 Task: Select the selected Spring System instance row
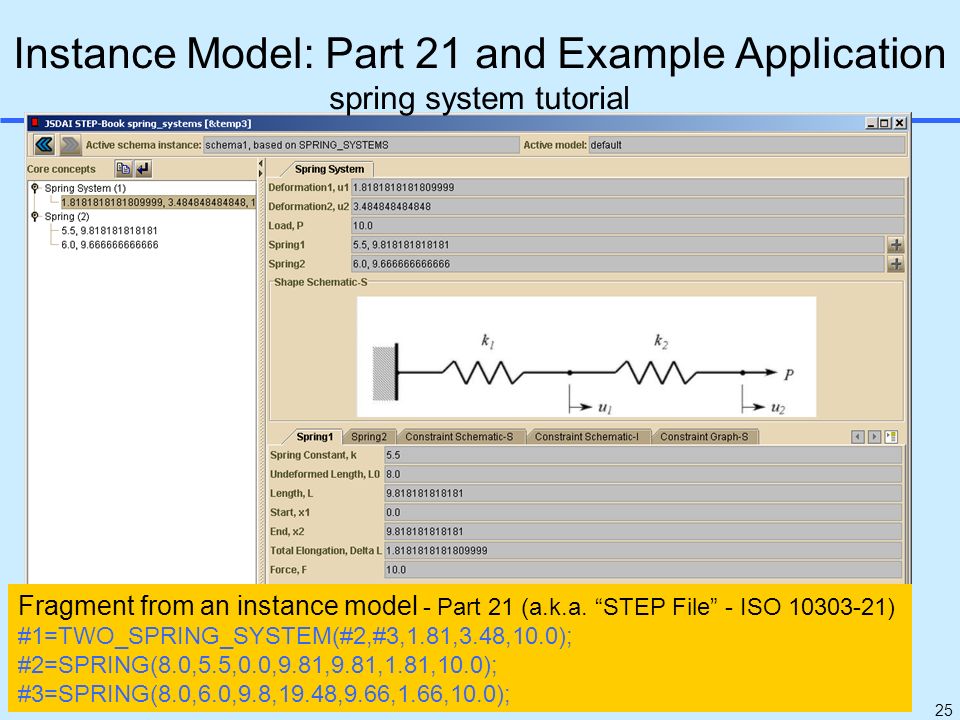pos(158,202)
